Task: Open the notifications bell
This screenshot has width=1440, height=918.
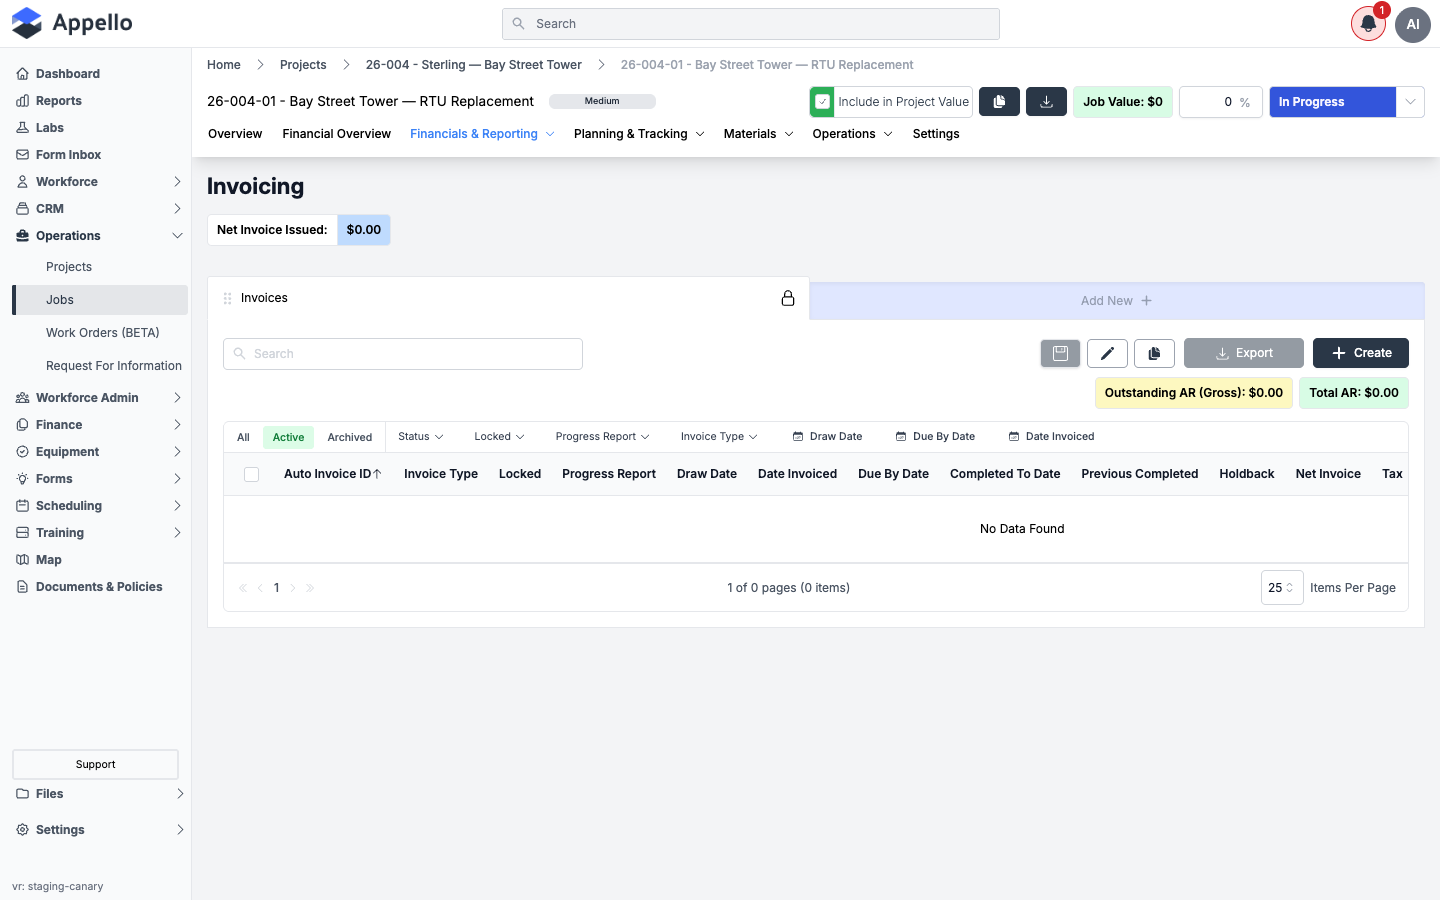Action: (1368, 24)
